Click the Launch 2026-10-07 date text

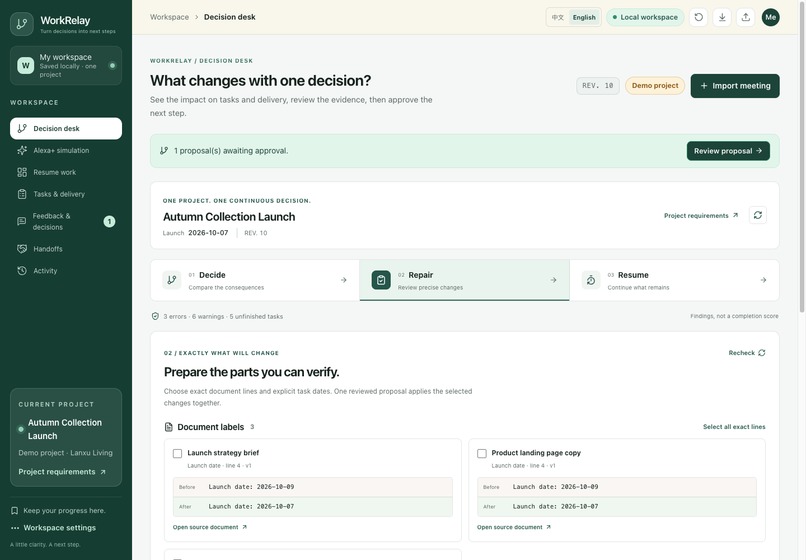tap(195, 233)
